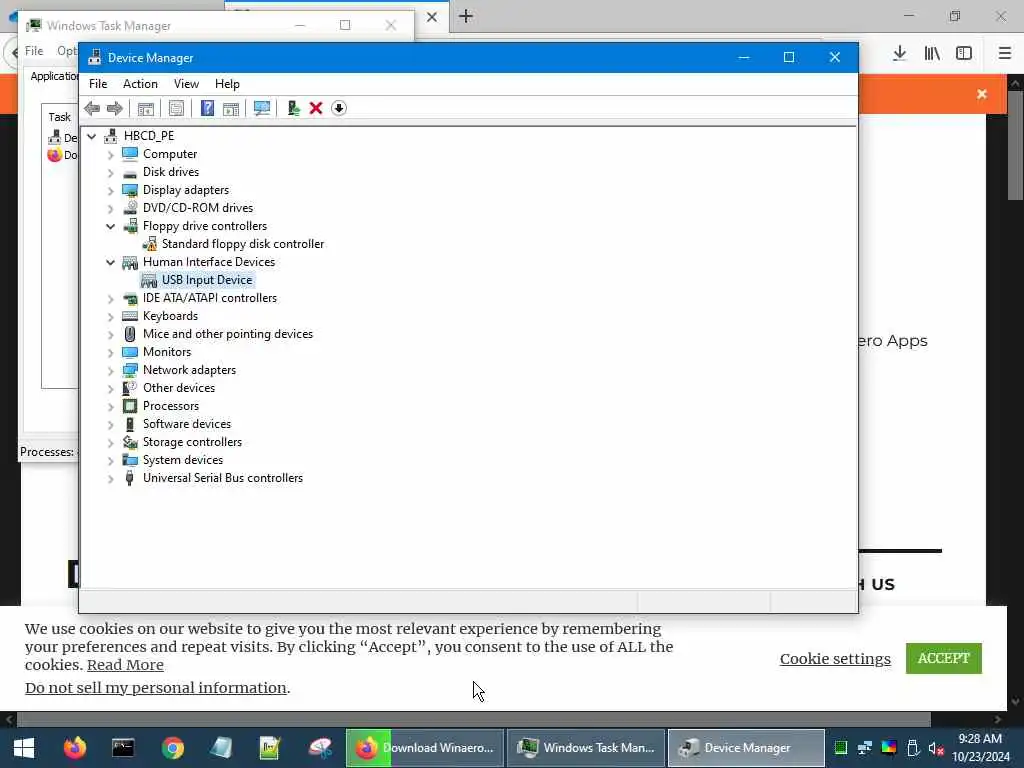Expand the Keyboards category

(x=110, y=317)
